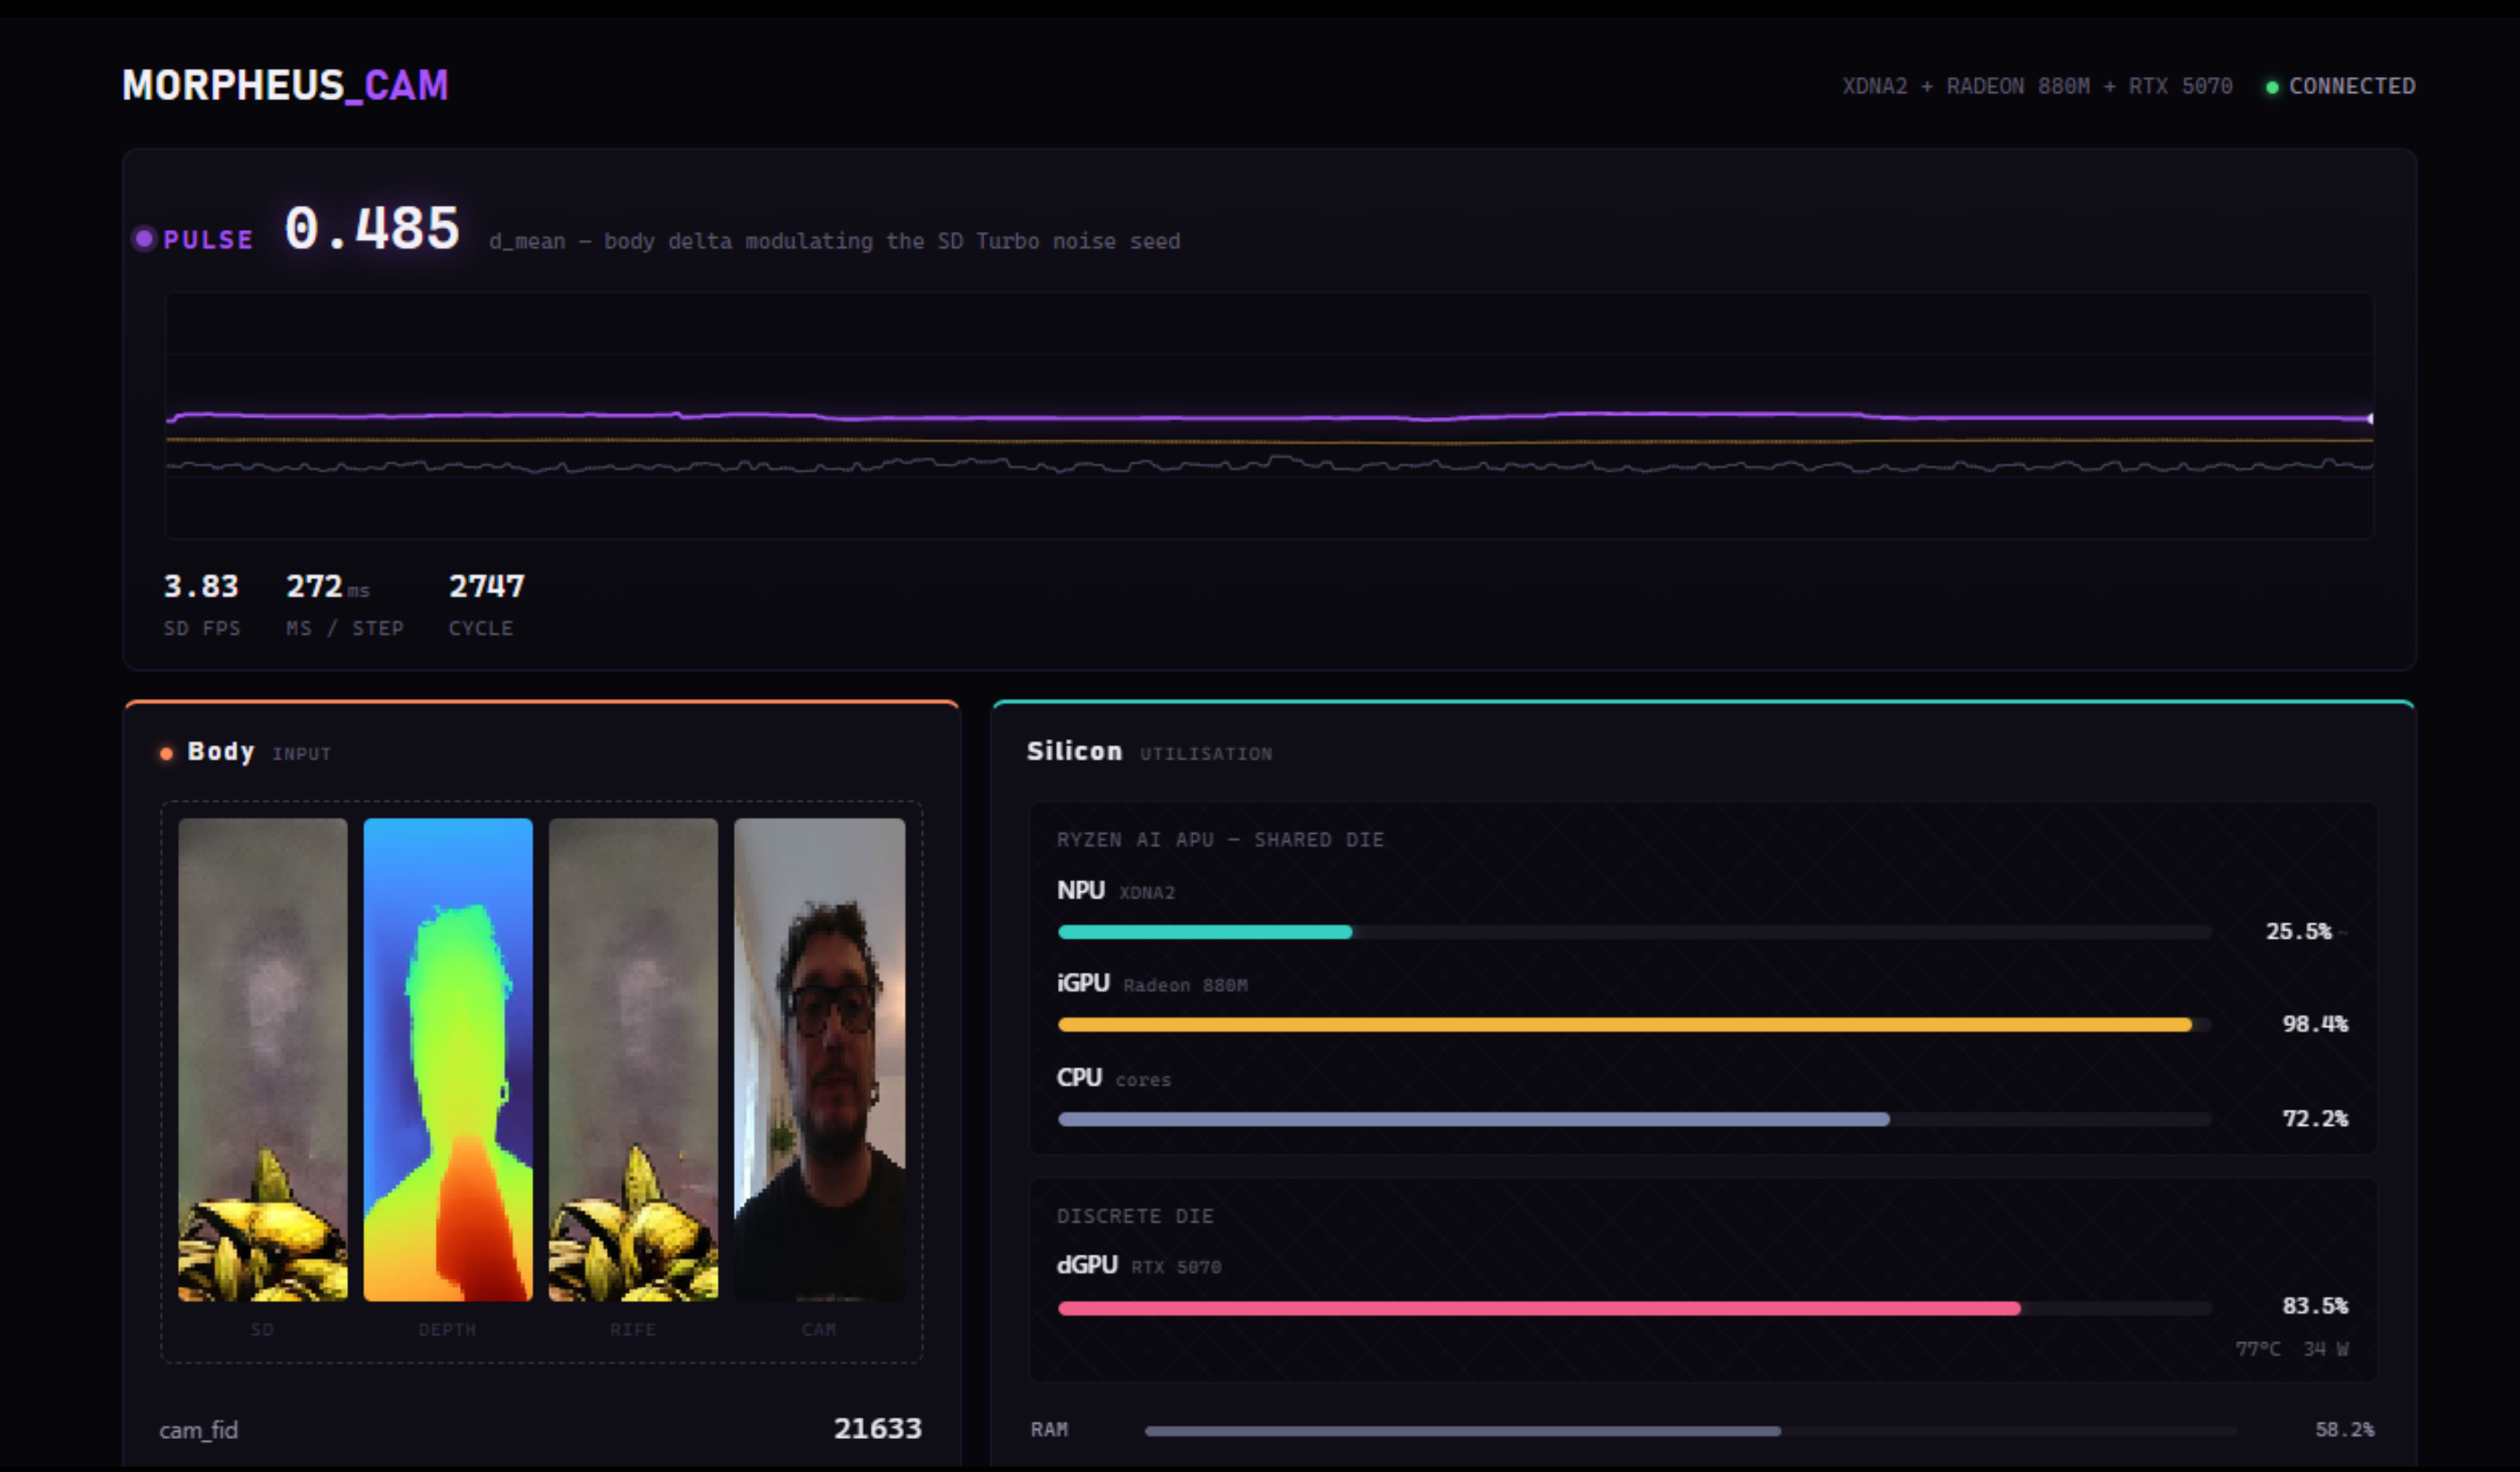The image size is (2520, 1472).
Task: Click the SD FPS value 3.83
Action: pos(201,586)
